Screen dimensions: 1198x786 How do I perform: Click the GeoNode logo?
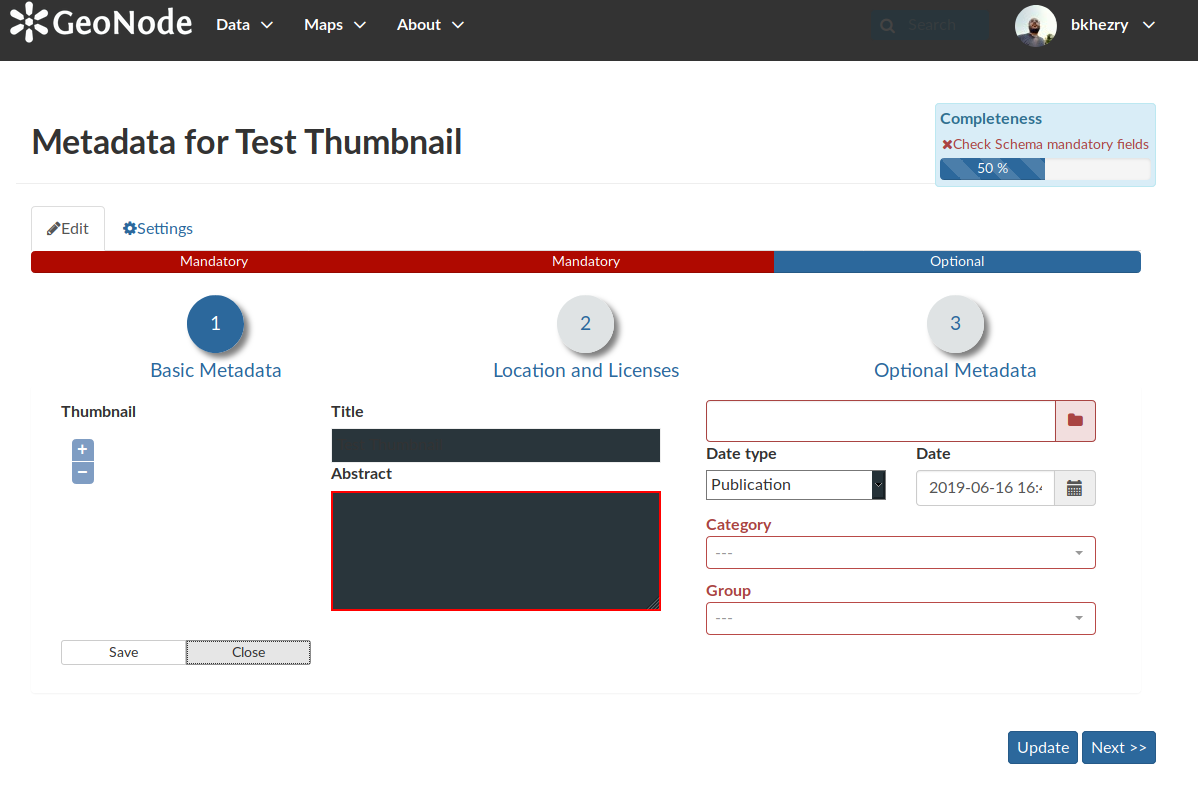(101, 22)
